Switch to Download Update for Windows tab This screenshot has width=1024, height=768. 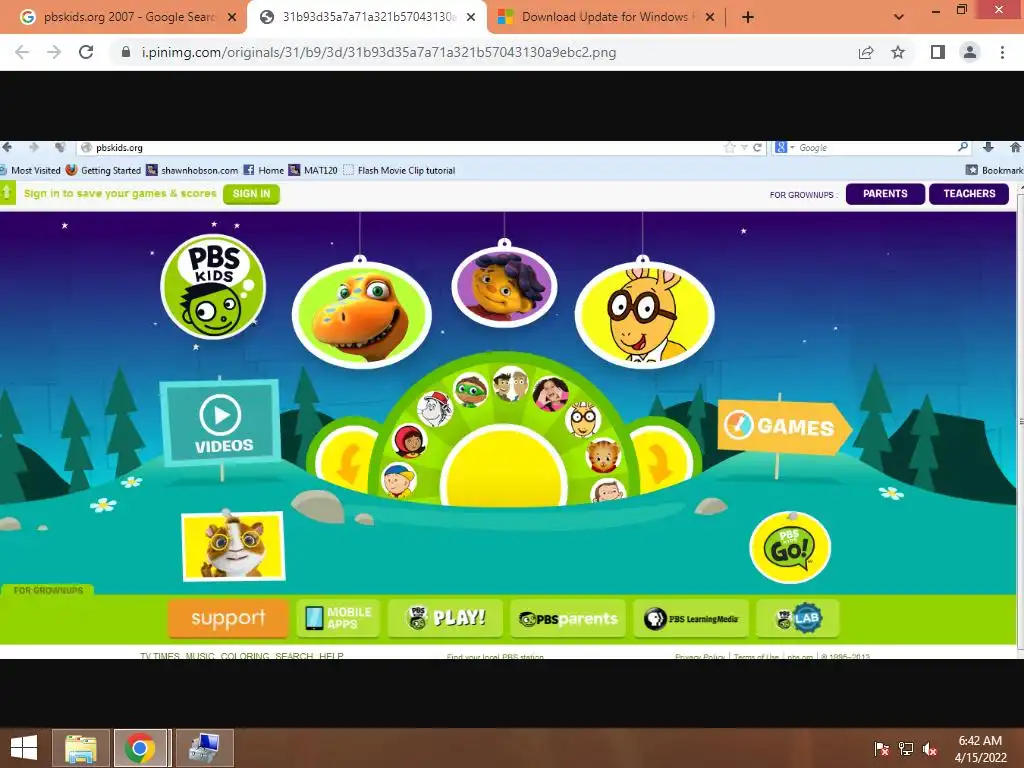606,17
